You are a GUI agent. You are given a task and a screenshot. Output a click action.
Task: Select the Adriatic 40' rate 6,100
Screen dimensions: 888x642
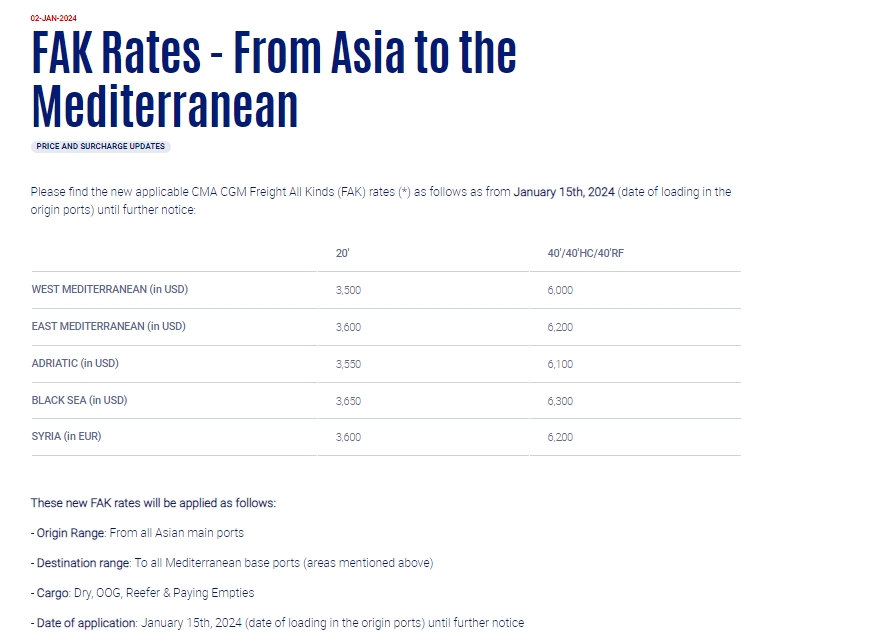[x=560, y=364]
